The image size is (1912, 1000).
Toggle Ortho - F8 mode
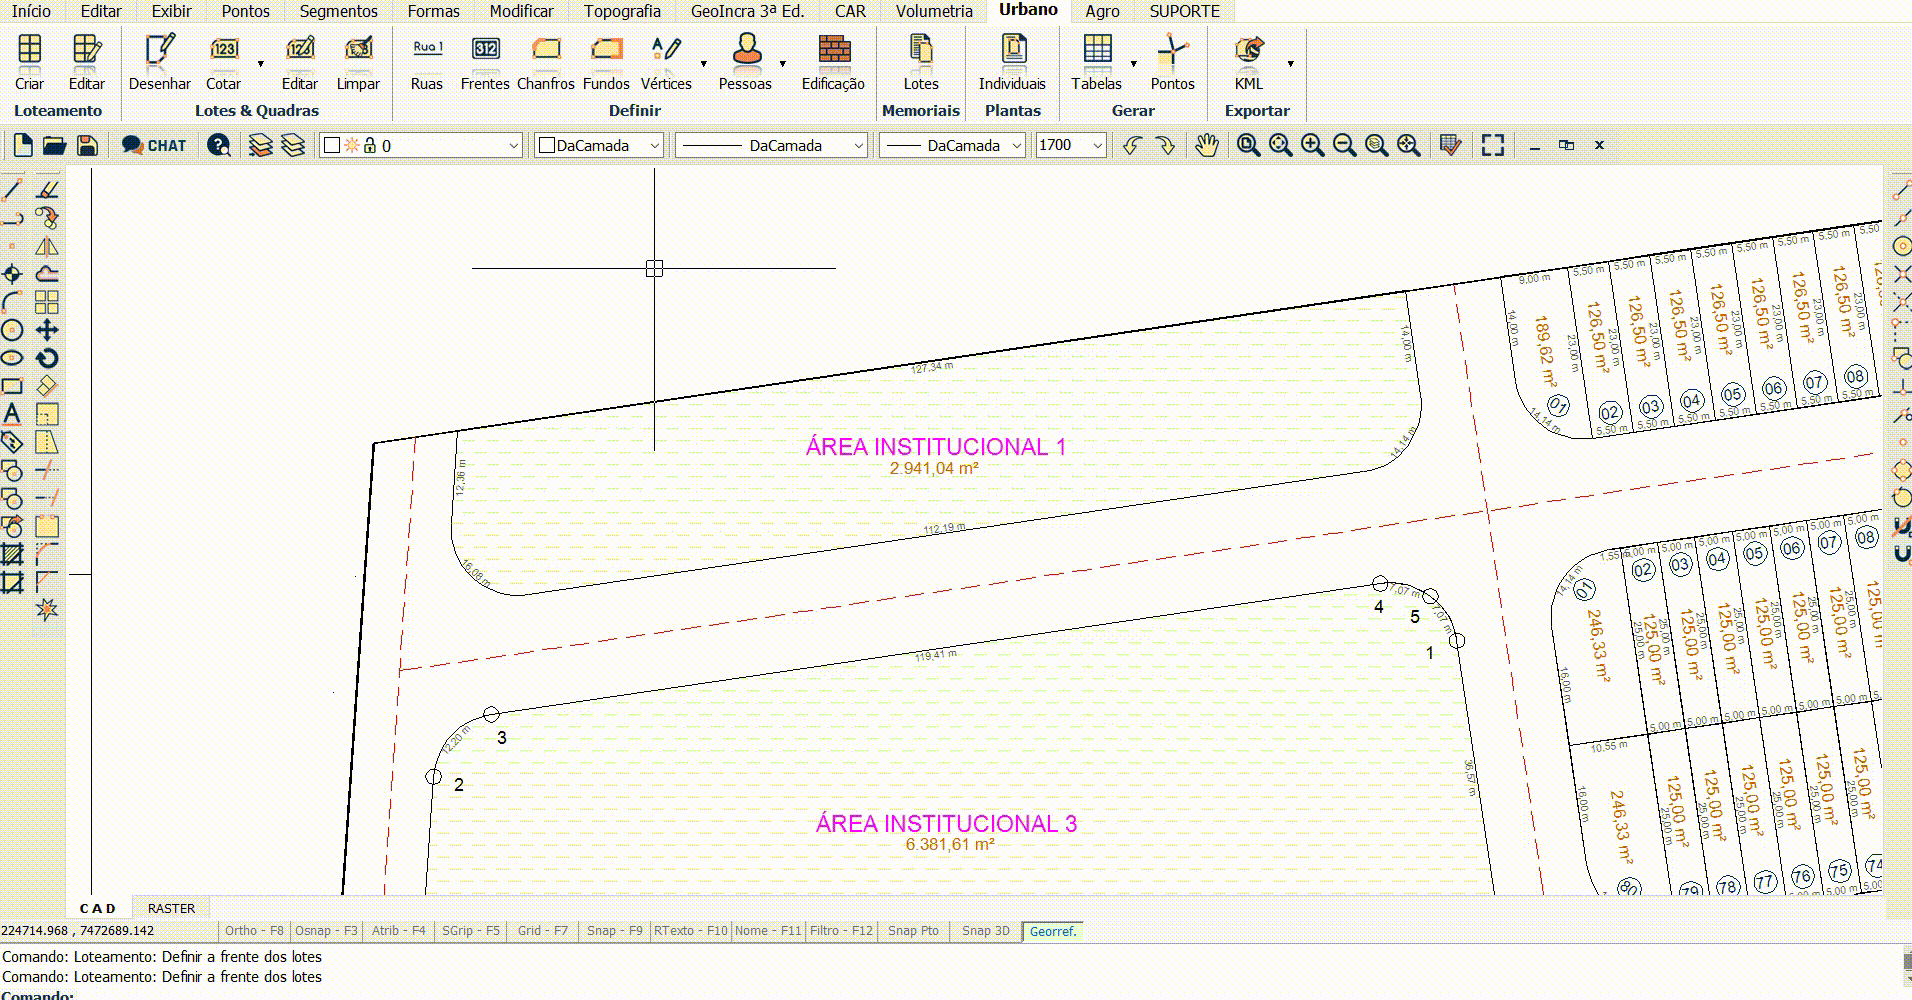(253, 931)
